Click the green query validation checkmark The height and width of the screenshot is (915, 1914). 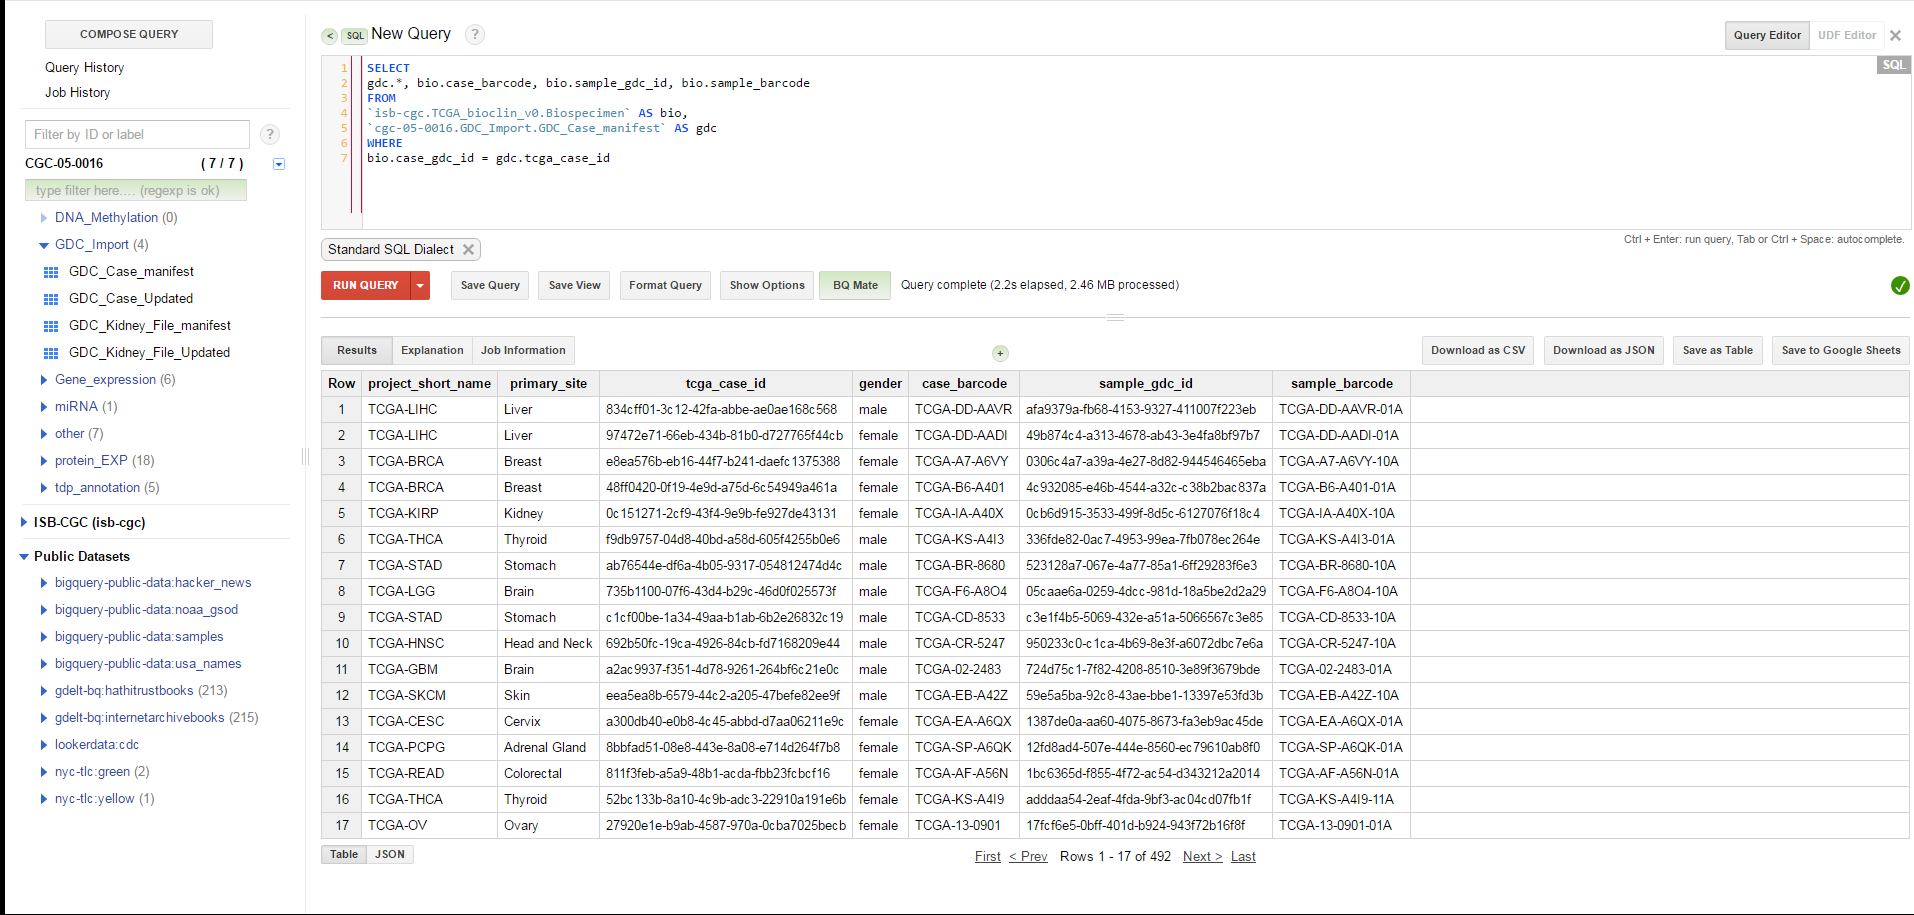[x=1900, y=286]
